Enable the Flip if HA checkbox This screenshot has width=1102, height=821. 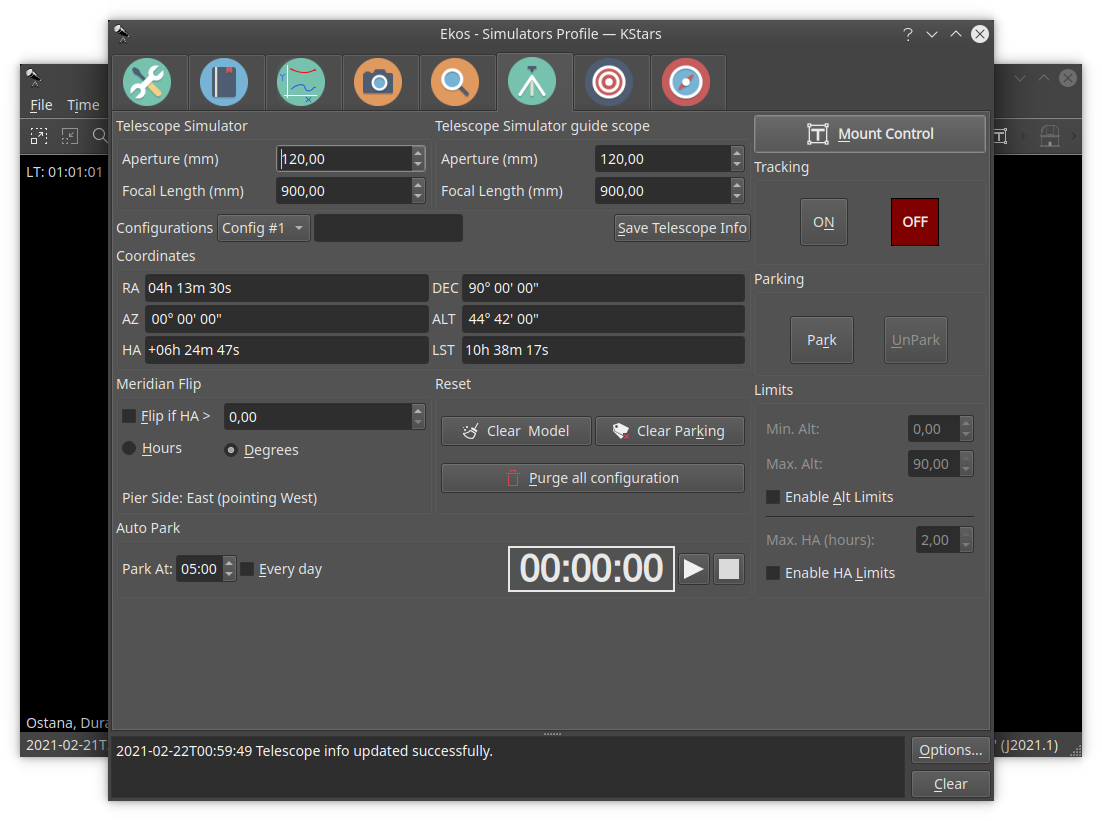pyautogui.click(x=129, y=416)
